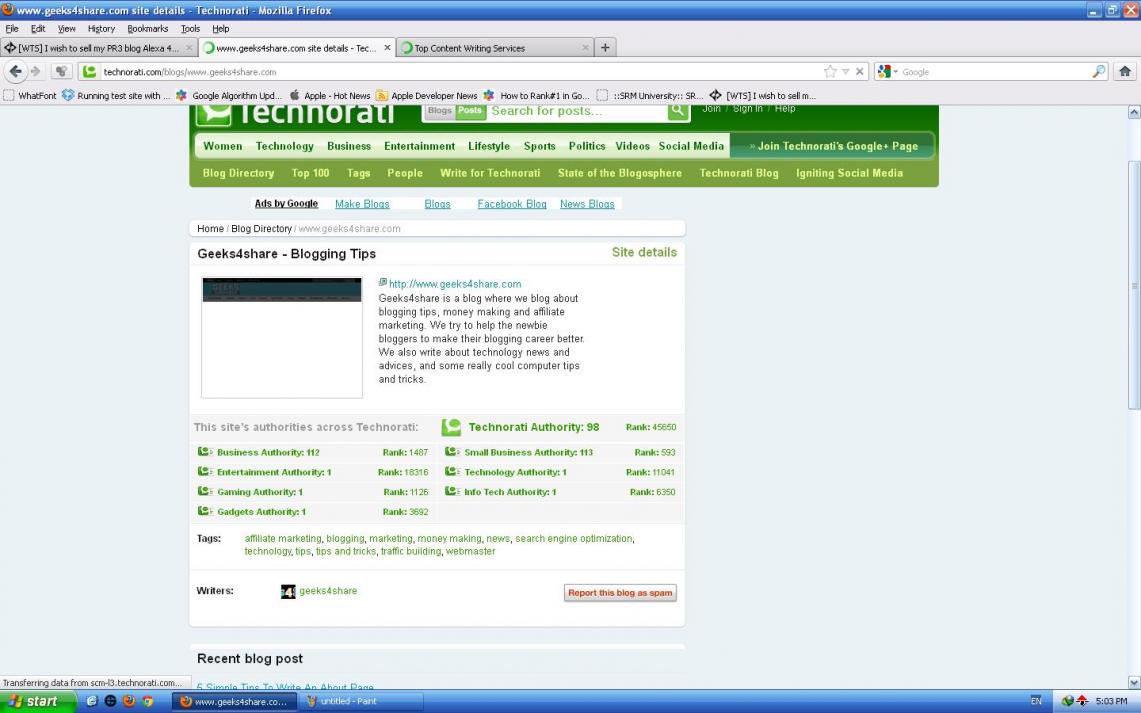The image size is (1141, 713).
Task: Click the icon beside Gadgets Authority: 1
Action: tap(205, 511)
